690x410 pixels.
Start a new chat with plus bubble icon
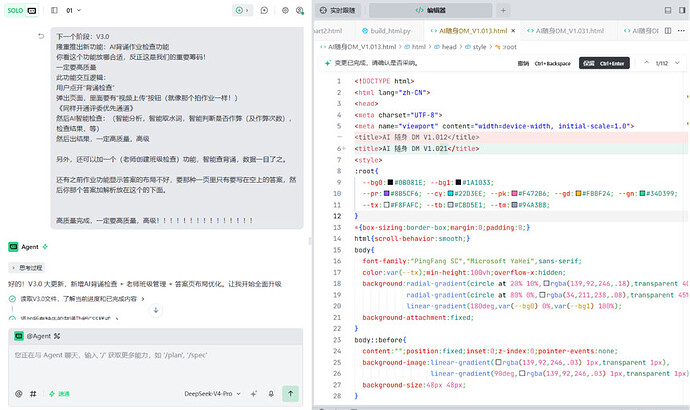point(264,10)
